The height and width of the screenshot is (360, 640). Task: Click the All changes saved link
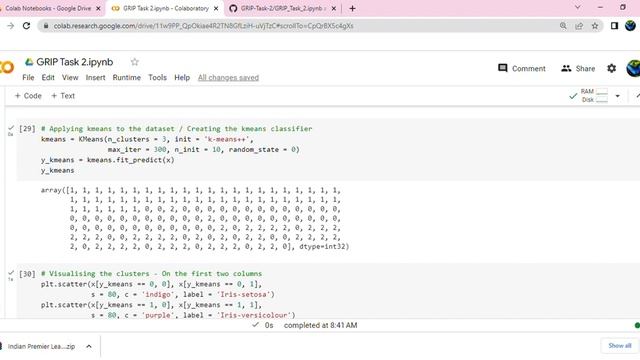[x=228, y=78]
